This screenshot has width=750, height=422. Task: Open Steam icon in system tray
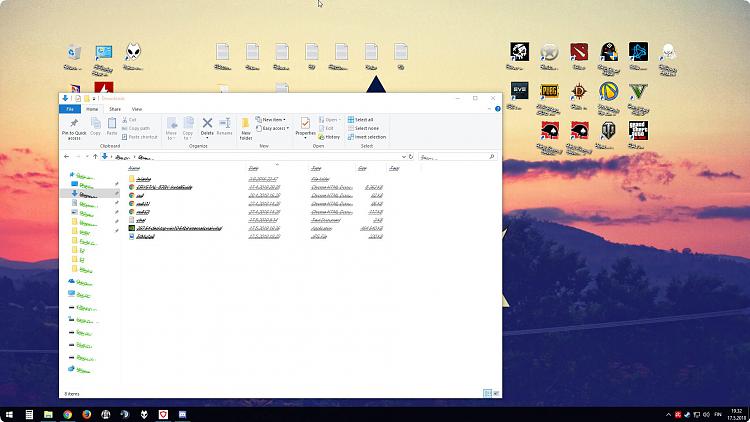coord(687,414)
